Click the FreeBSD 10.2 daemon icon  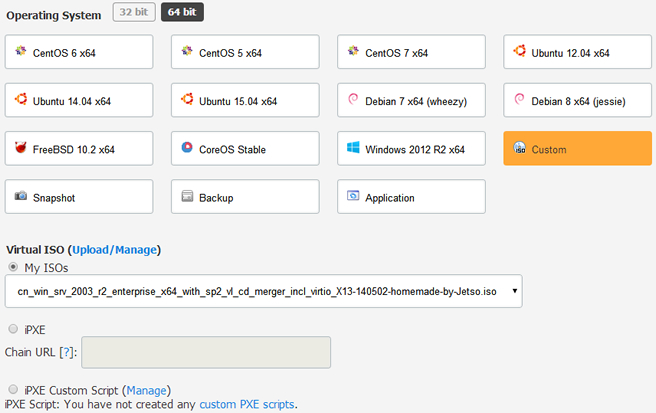(x=20, y=149)
